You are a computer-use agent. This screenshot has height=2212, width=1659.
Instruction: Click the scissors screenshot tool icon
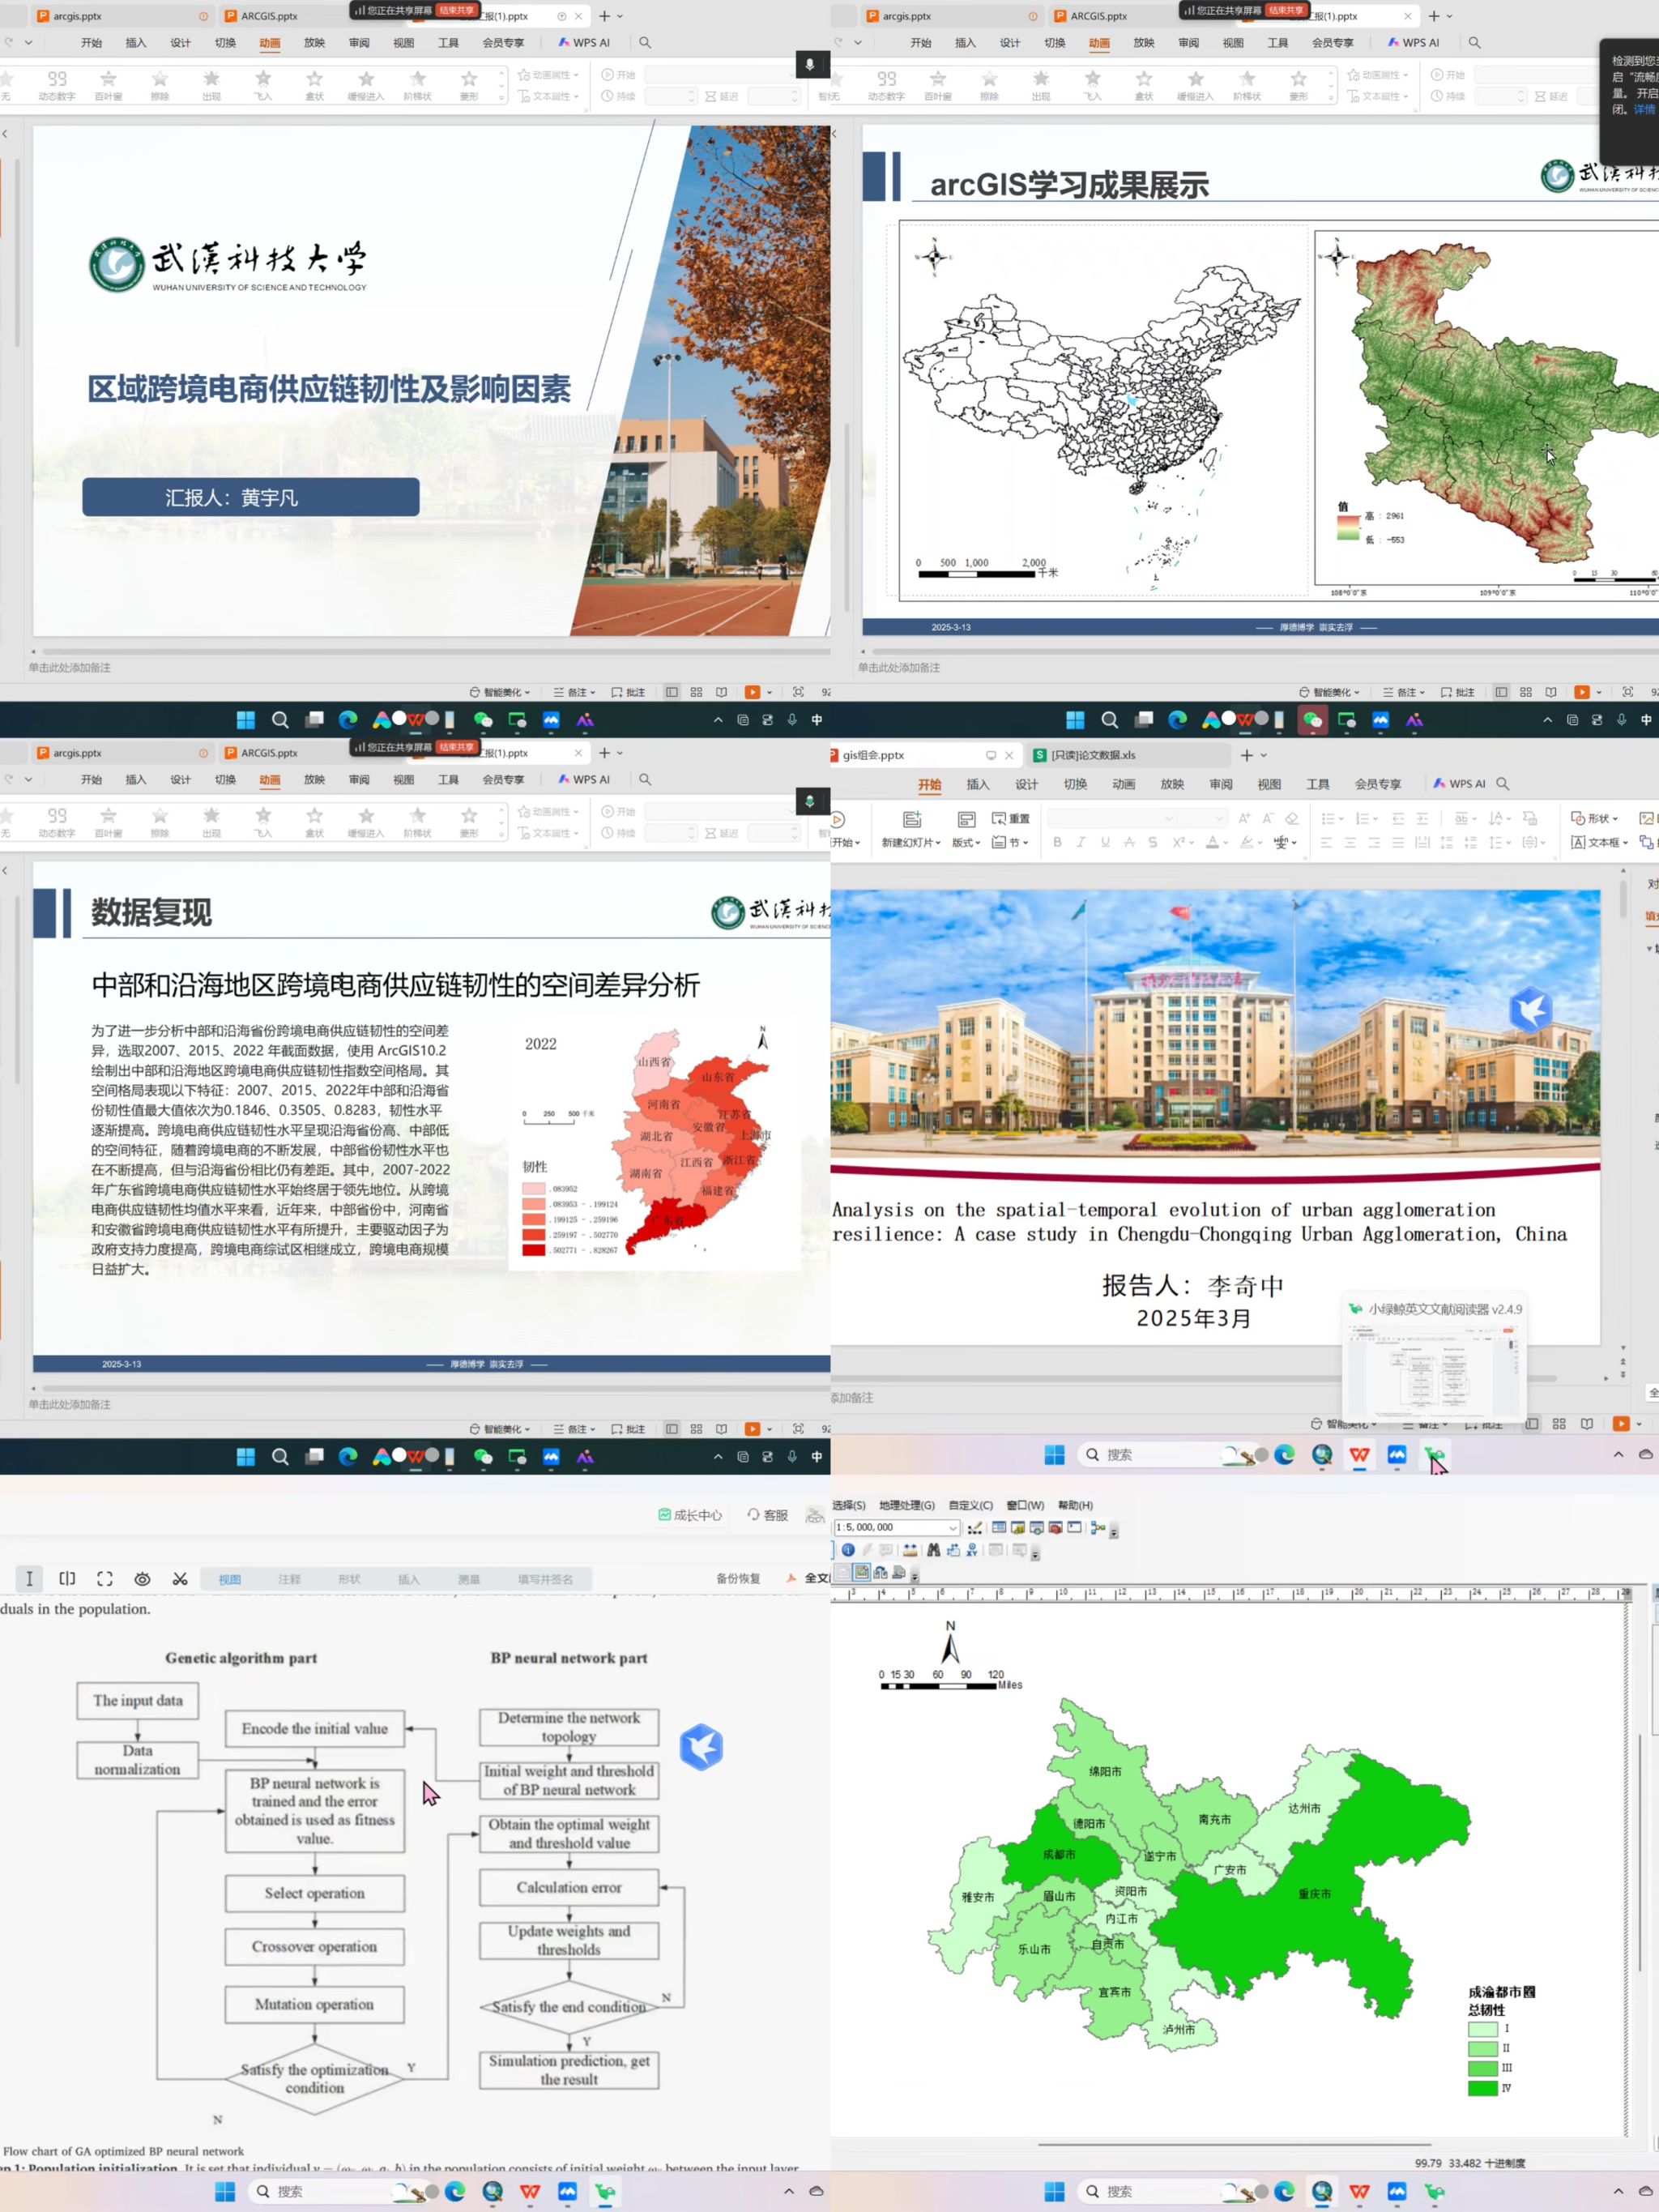[x=180, y=1578]
